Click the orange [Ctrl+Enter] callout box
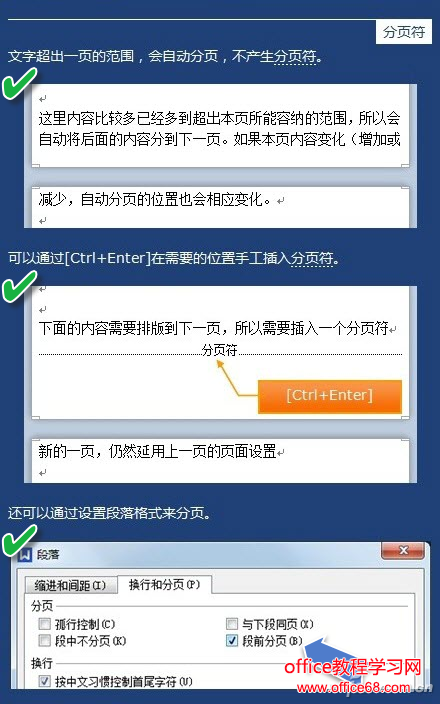 (330, 396)
